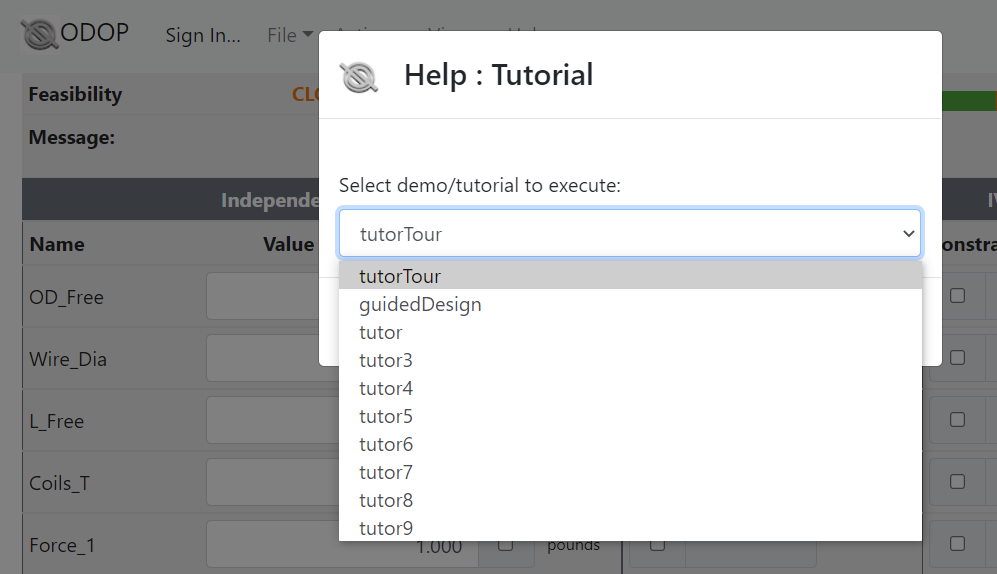This screenshot has width=997, height=574.
Task: Open the tutorial selection combo box
Action: coord(630,234)
